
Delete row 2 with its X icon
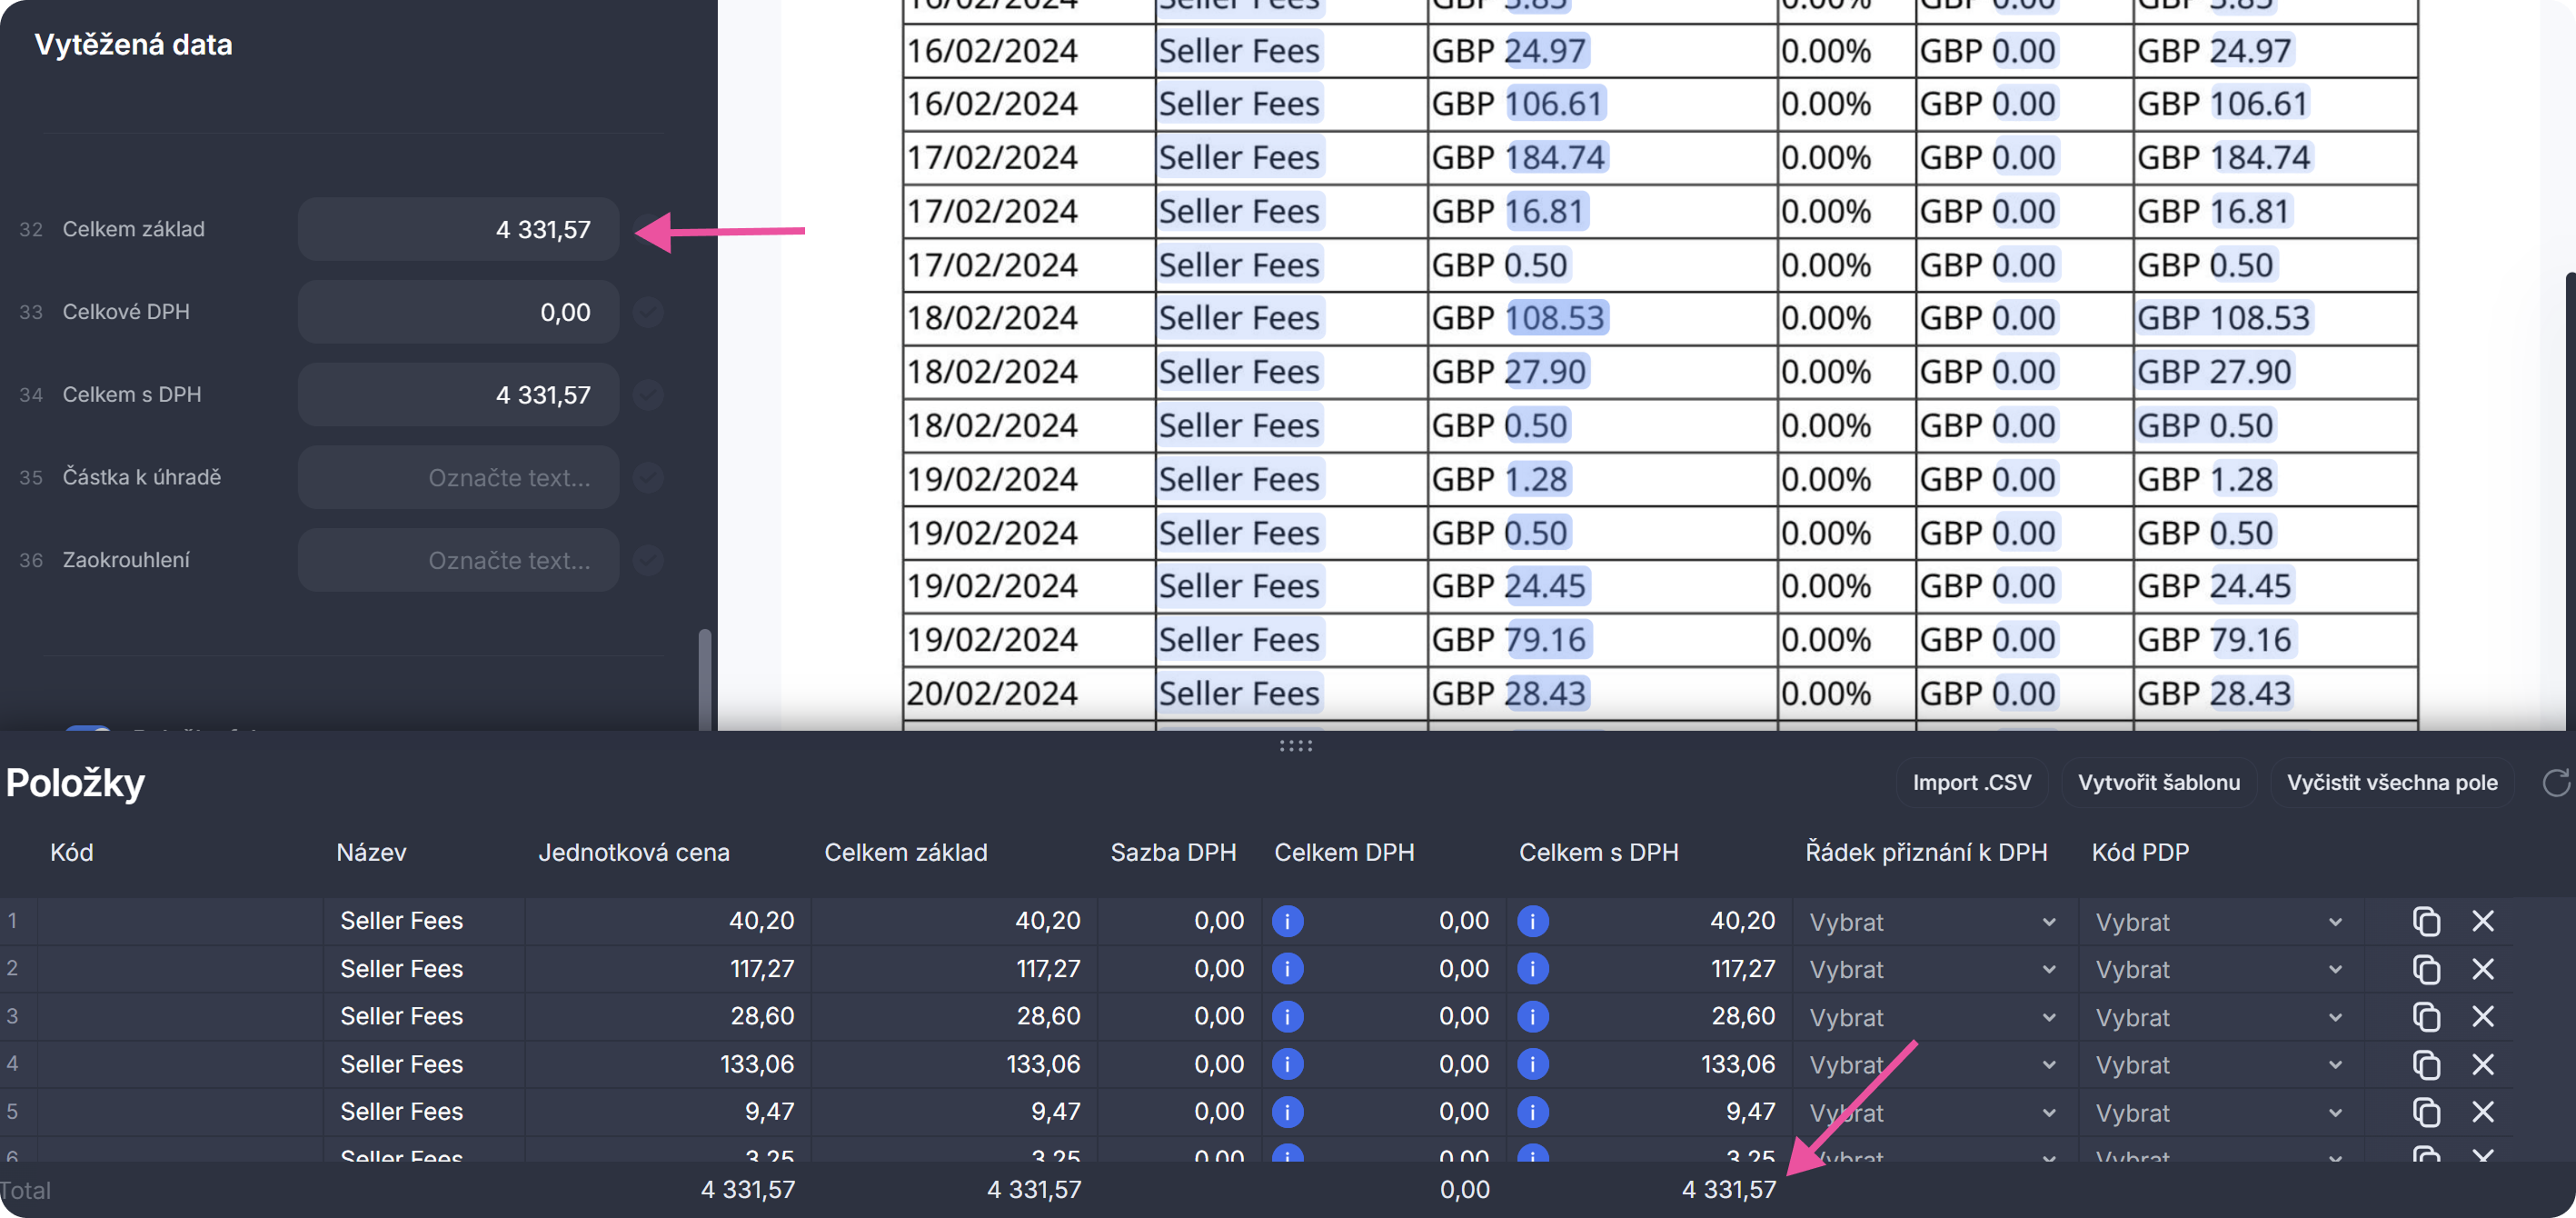click(x=2482, y=969)
